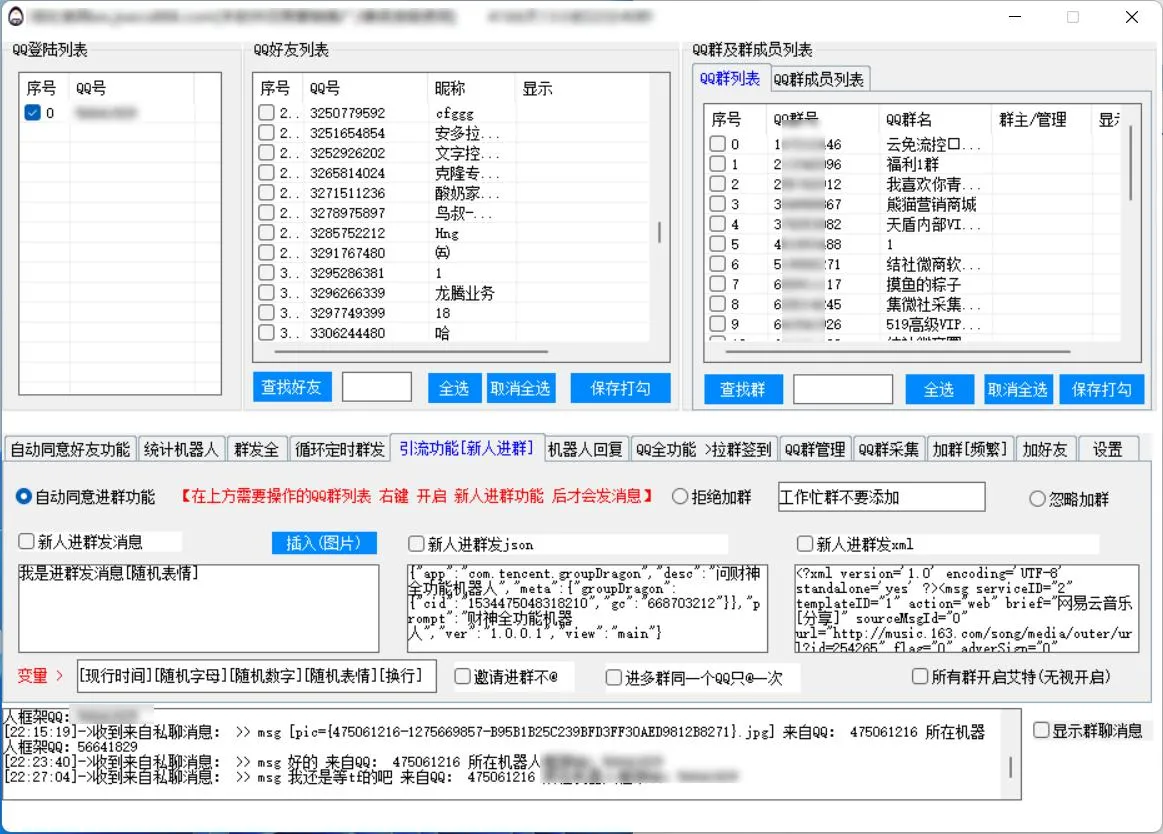Open the 机器人回复 tab
Image resolution: width=1163 pixels, height=834 pixels.
[585, 450]
